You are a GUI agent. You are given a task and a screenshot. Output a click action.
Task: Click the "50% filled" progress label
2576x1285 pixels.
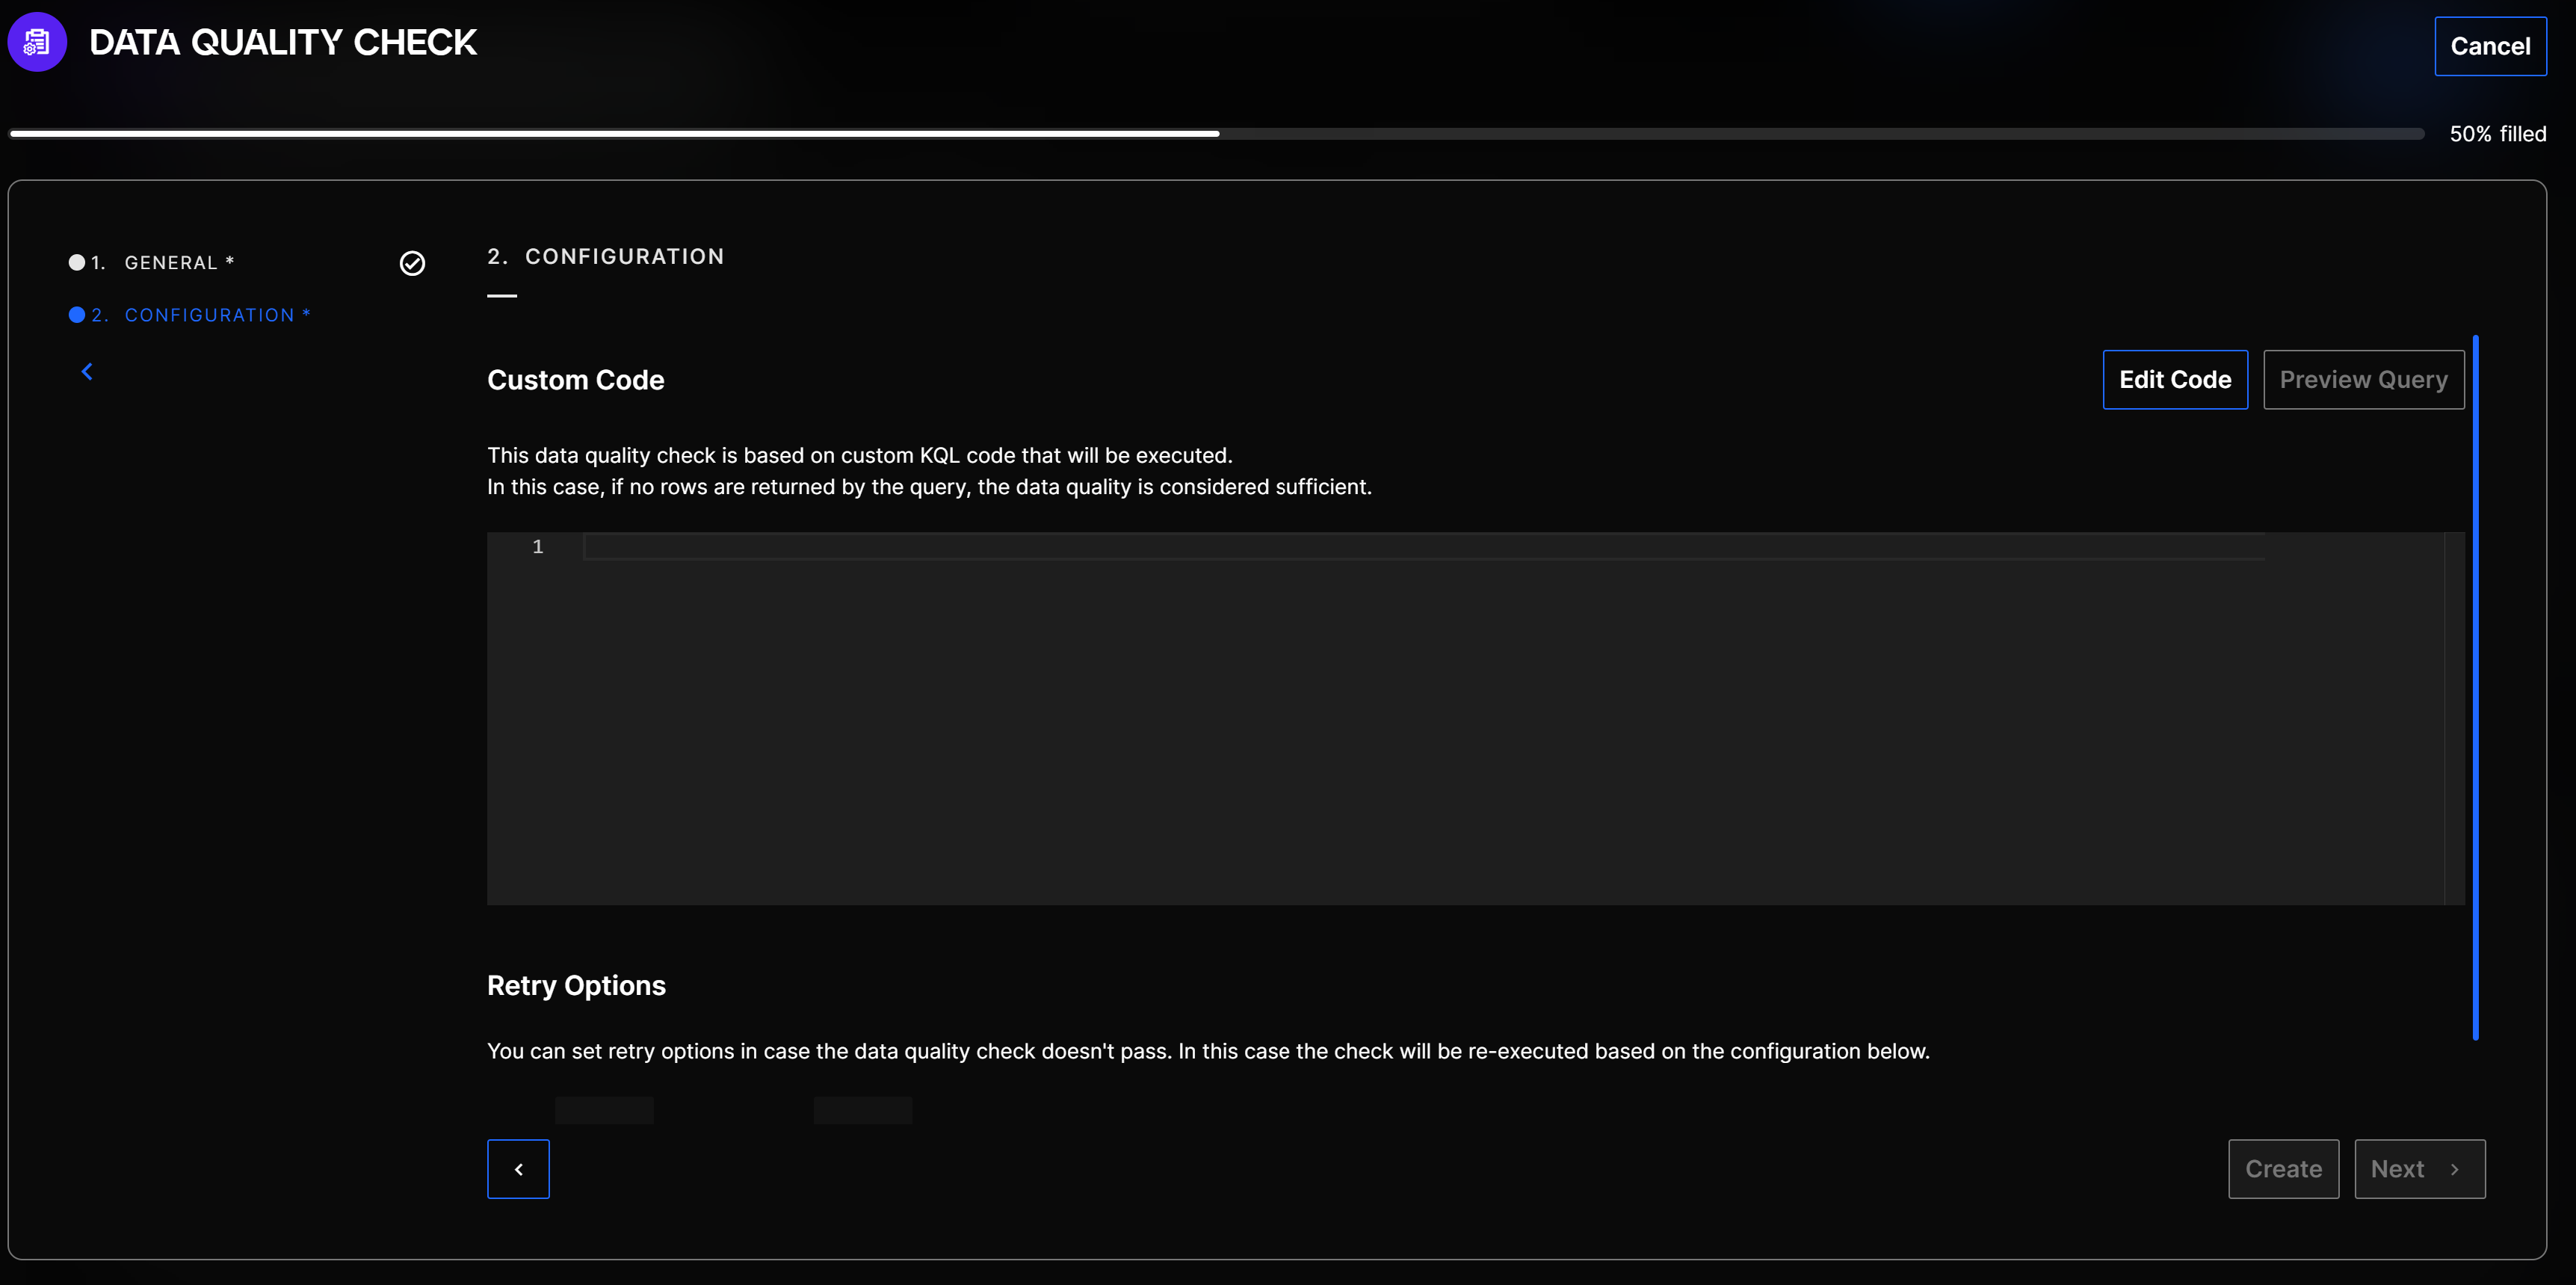point(2497,134)
